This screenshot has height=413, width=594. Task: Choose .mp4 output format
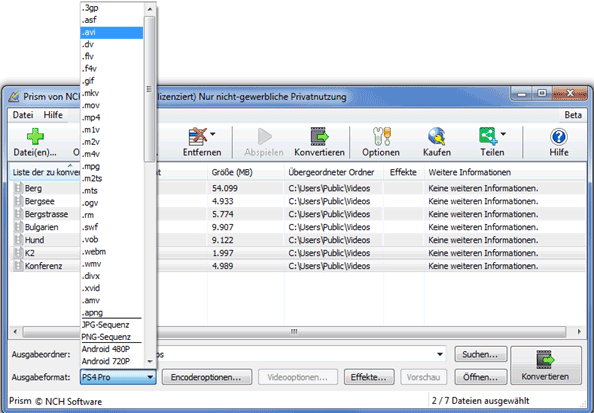112,117
